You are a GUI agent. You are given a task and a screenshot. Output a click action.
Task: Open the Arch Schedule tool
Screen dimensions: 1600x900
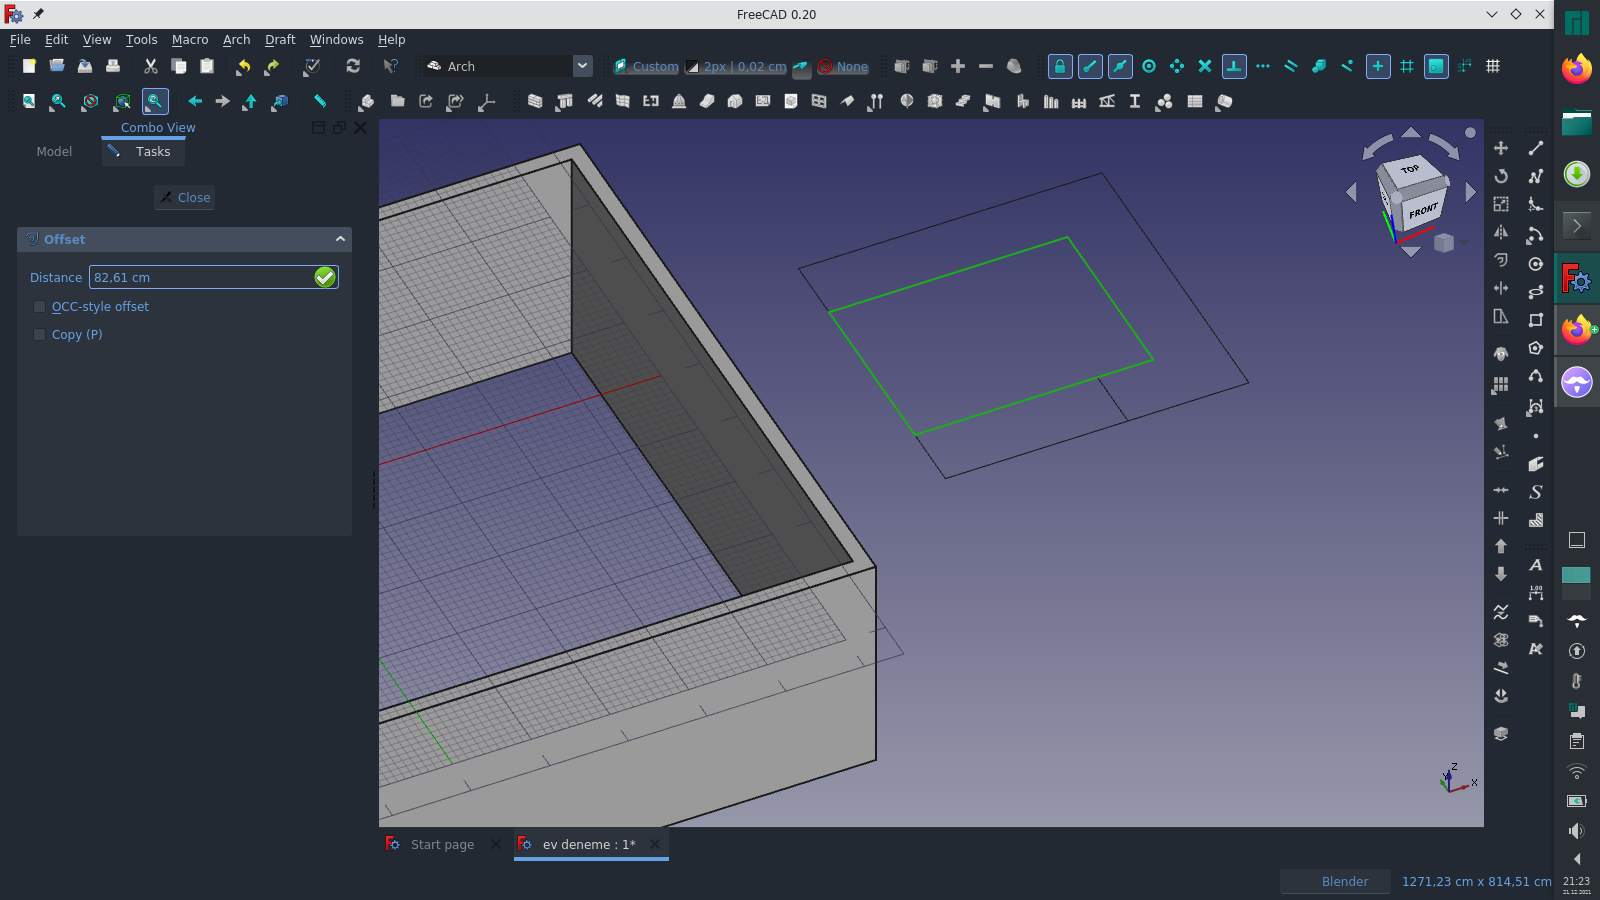click(x=1195, y=101)
